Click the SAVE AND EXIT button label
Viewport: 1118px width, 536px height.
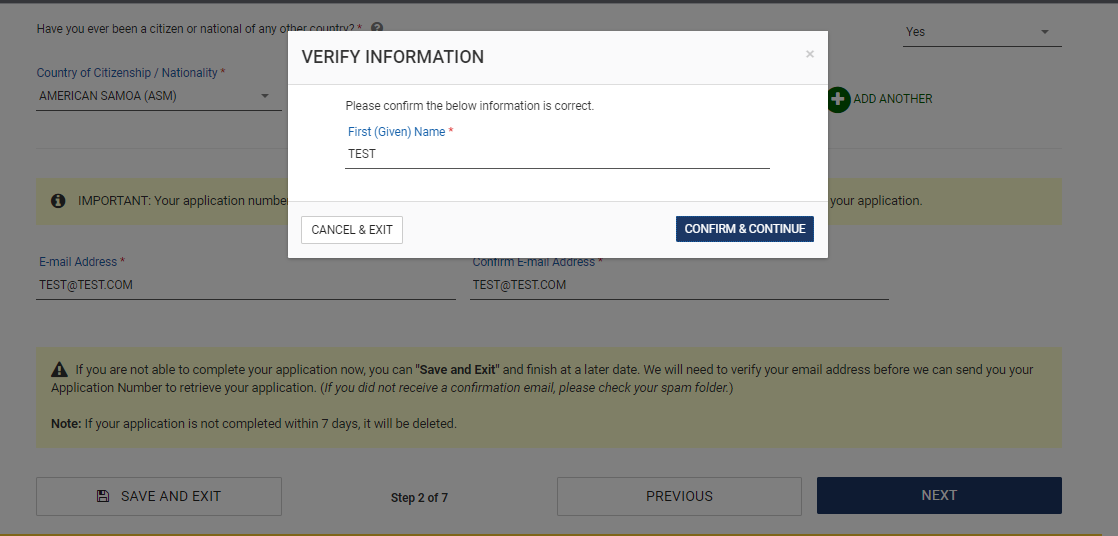coord(171,496)
